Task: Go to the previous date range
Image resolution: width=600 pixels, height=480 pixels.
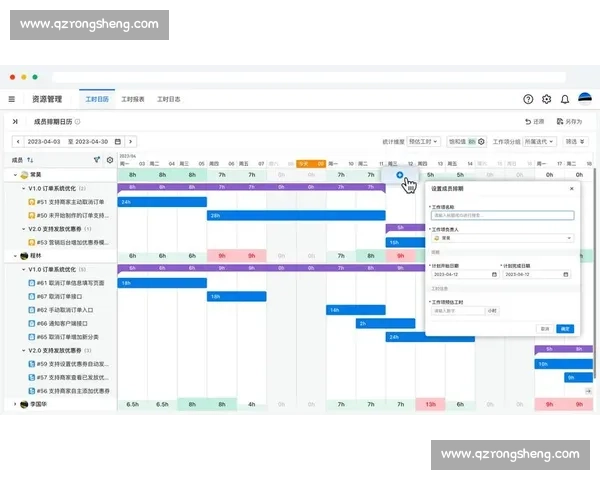Action: (x=18, y=142)
